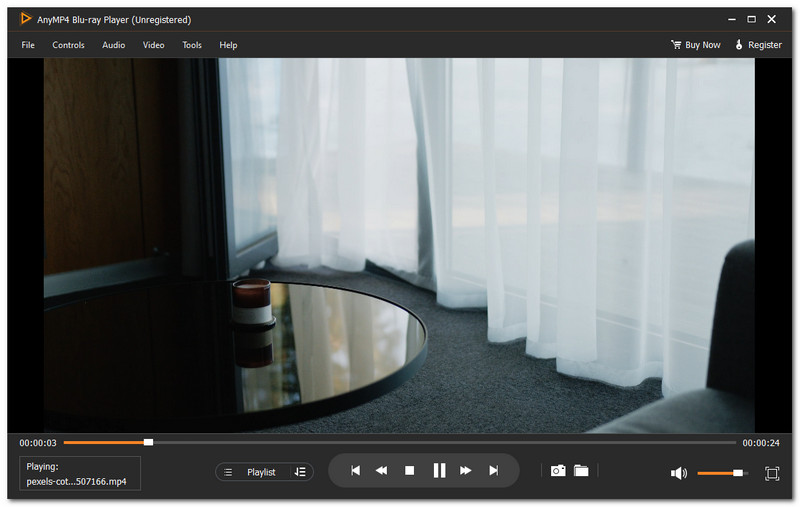Click the shopping cart icon
Image resolution: width=800 pixels, height=507 pixels.
coord(676,44)
